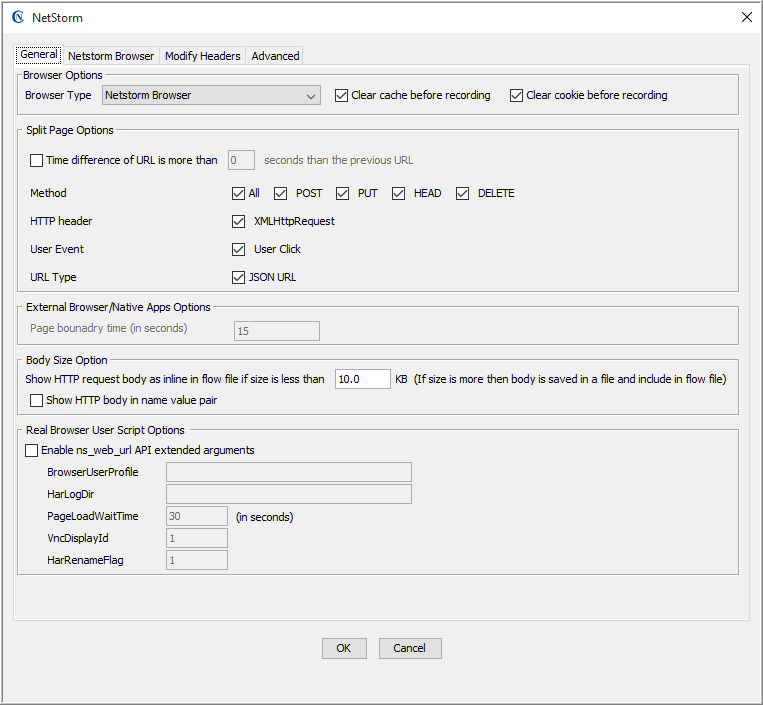Switch to the General tab
This screenshot has width=763, height=705.
(x=38, y=54)
